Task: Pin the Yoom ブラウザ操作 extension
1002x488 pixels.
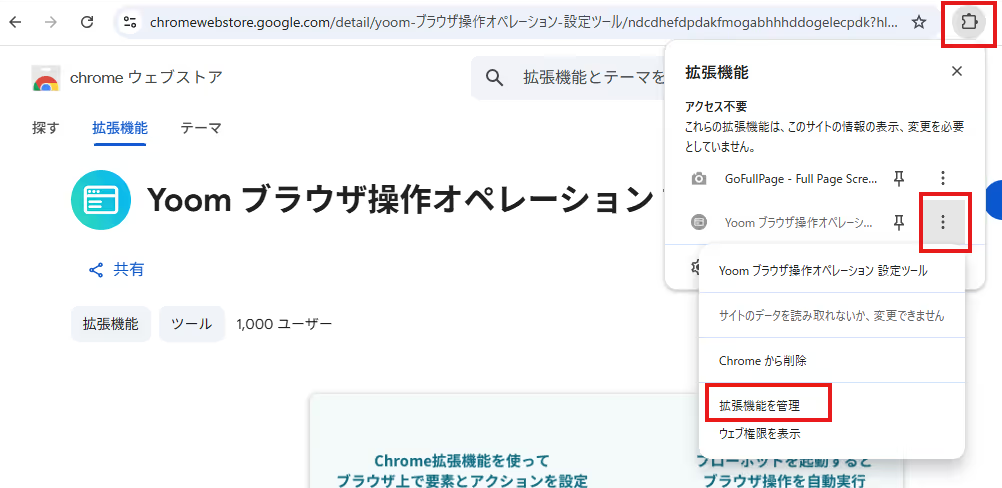Action: pos(898,222)
